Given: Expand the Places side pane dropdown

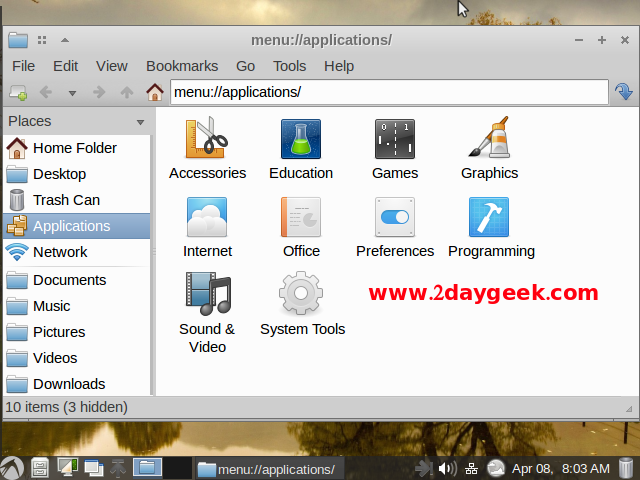Looking at the screenshot, I should point(140,122).
